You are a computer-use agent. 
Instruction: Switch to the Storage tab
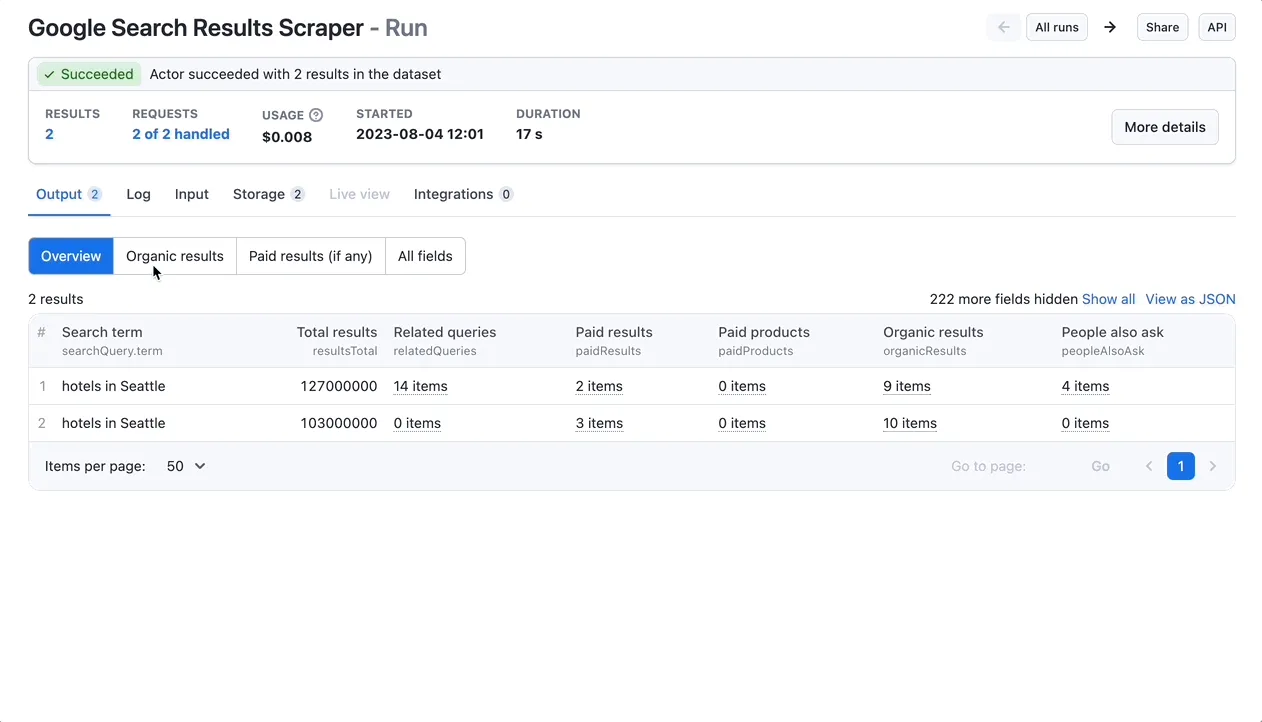click(x=269, y=194)
